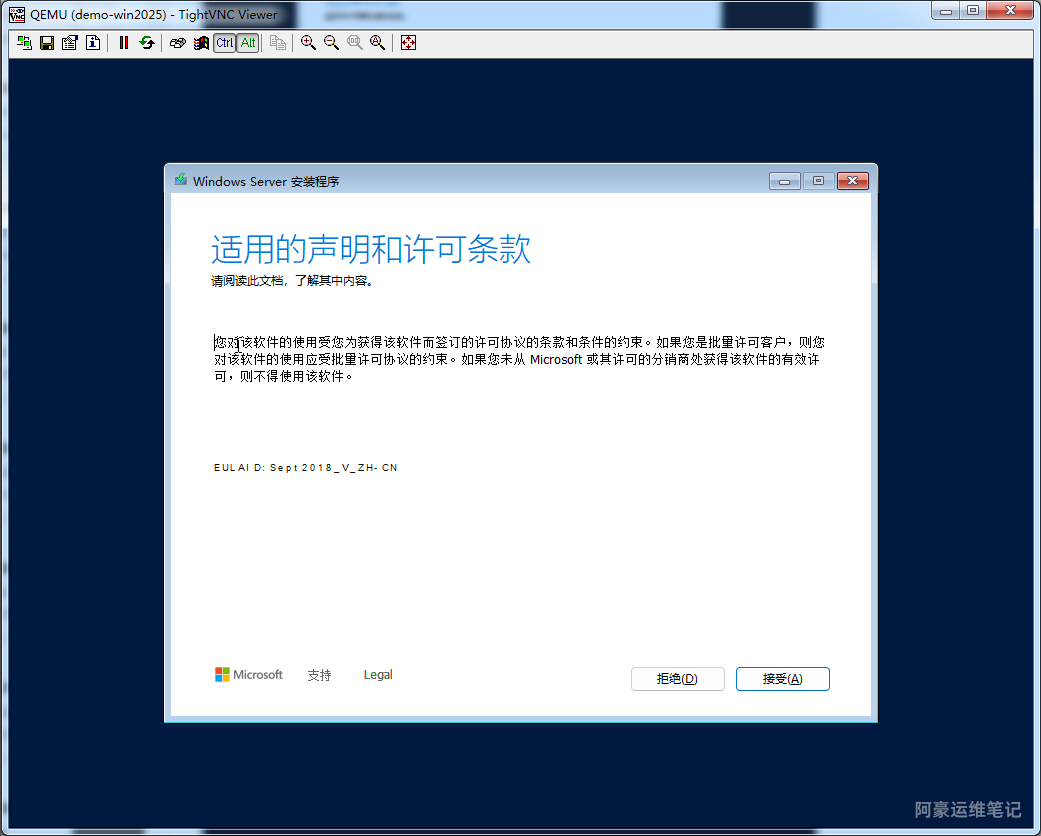Switch to full screen mode
The width and height of the screenshot is (1041, 836).
pyautogui.click(x=408, y=43)
